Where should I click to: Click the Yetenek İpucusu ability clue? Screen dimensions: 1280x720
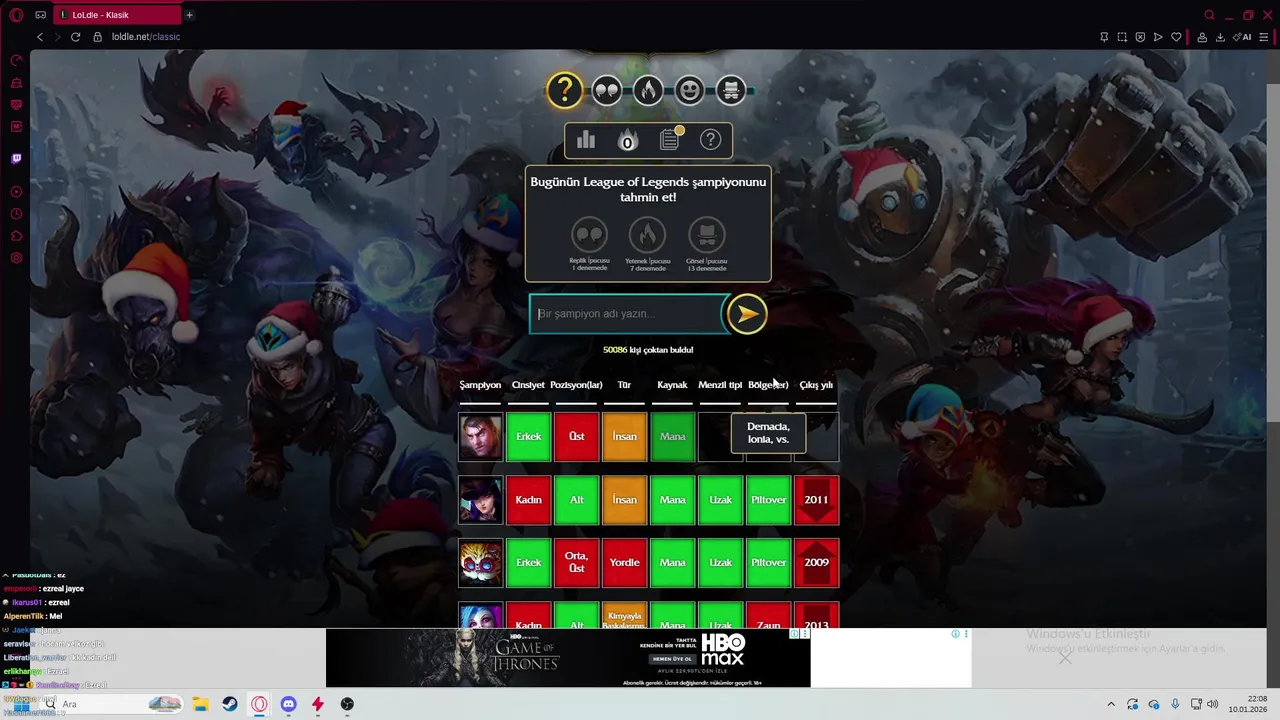point(647,244)
